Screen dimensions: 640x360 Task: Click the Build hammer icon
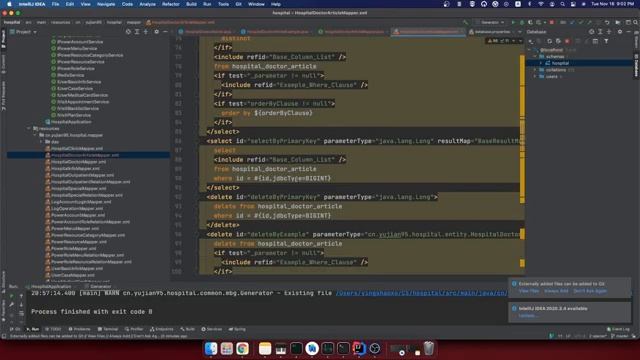click(x=466, y=22)
